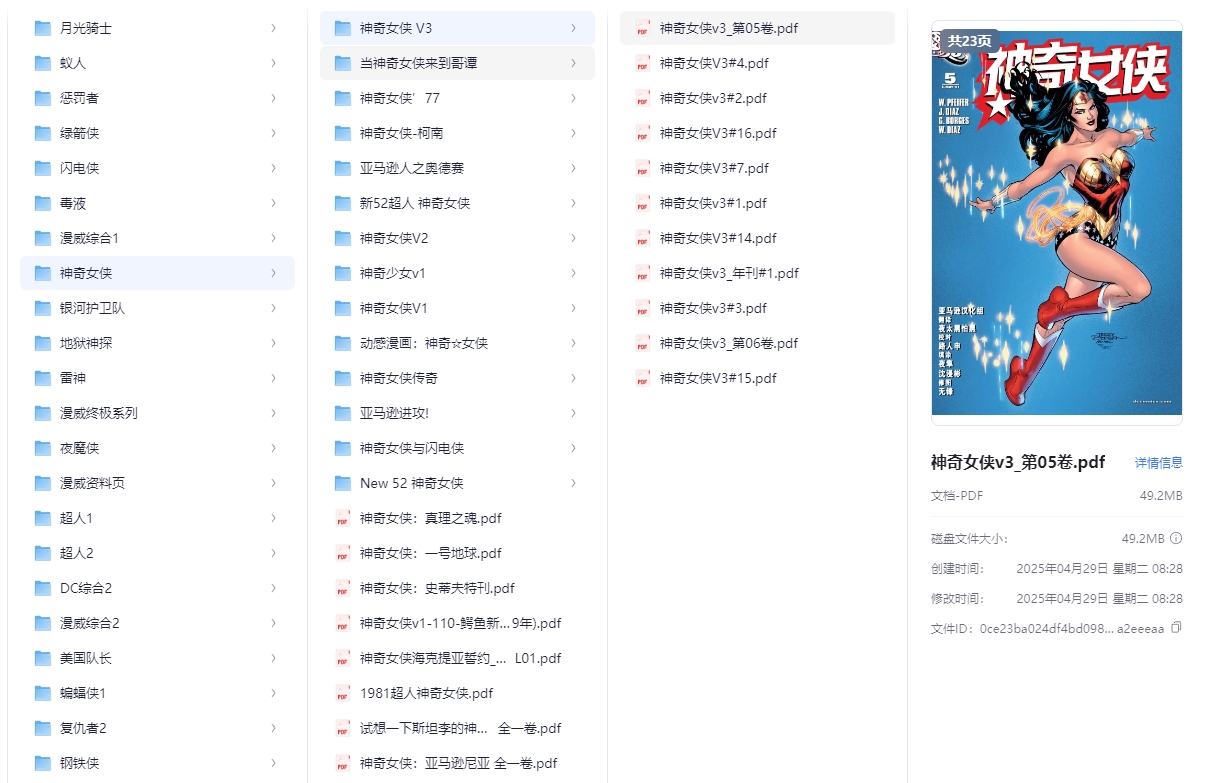Click the PDF icon of 神奇女侠：史蒂夫特刊.pdf
This screenshot has width=1206, height=783.
point(342,588)
